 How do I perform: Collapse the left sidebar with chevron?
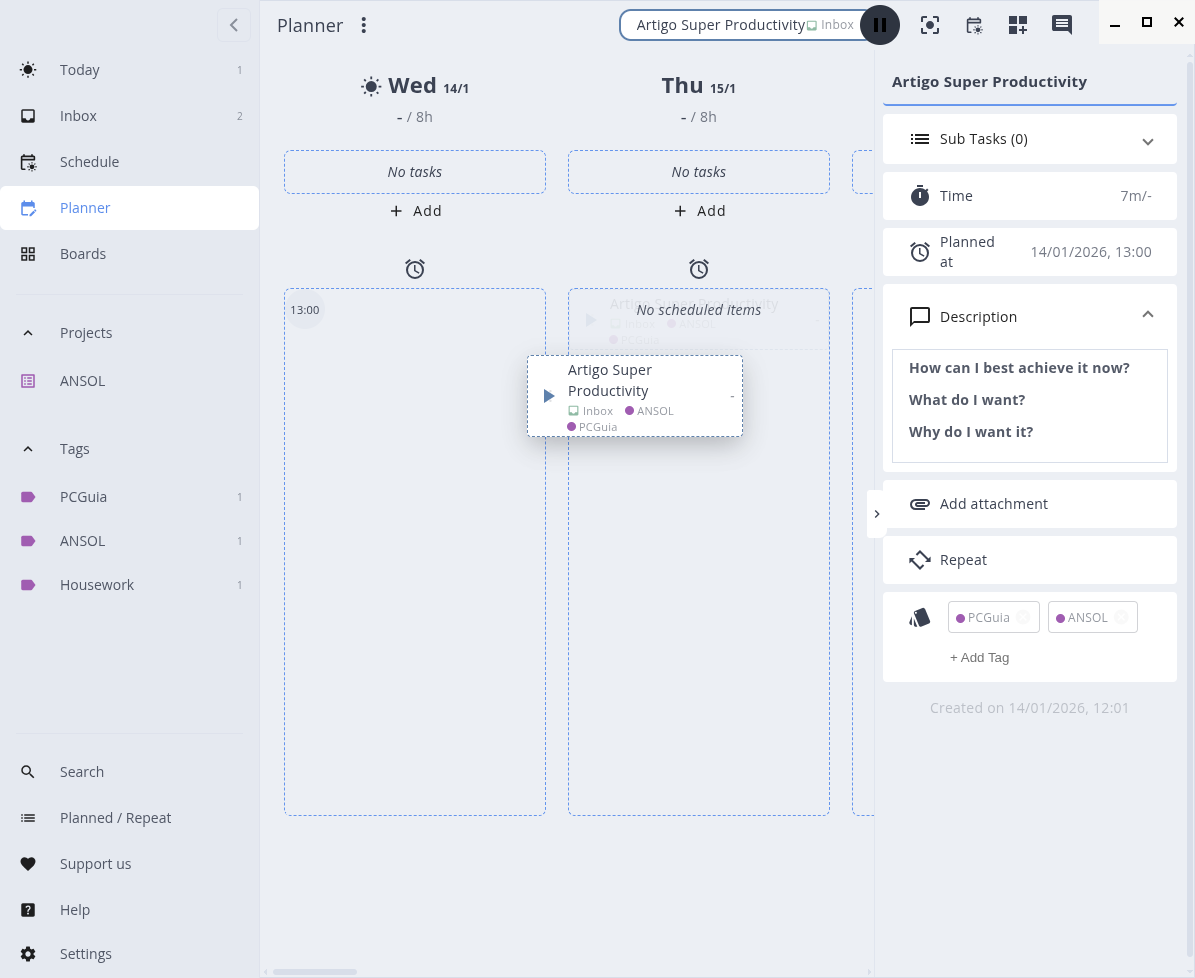pyautogui.click(x=234, y=25)
